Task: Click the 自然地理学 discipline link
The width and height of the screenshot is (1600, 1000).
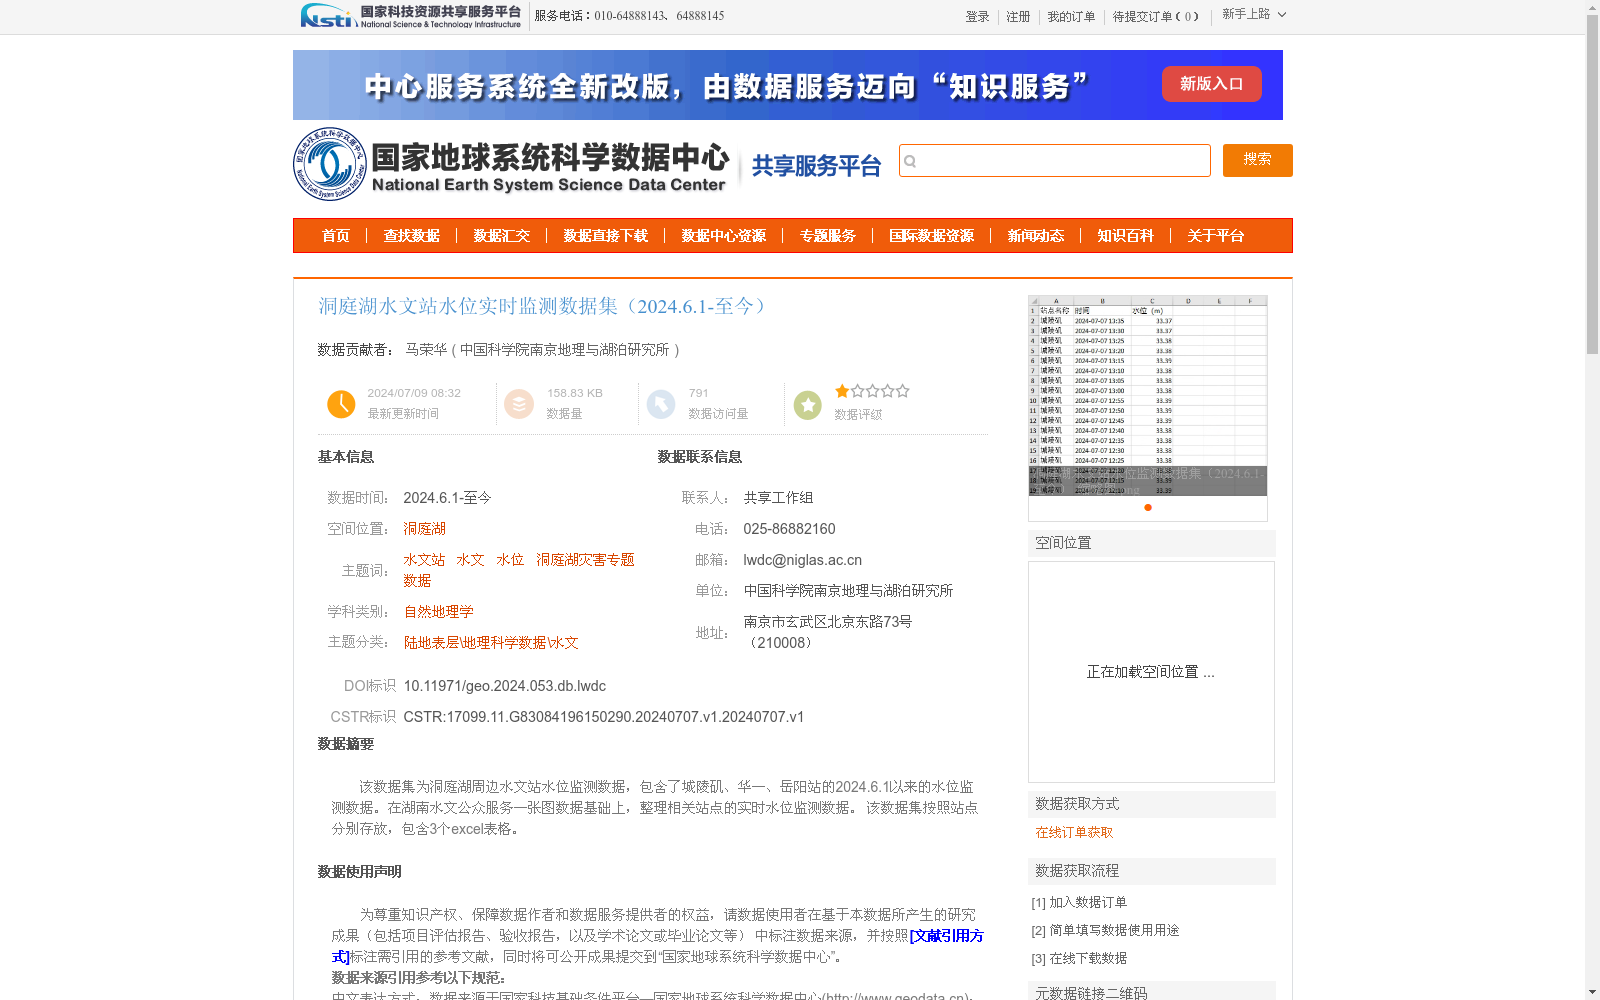Action: [x=439, y=612]
